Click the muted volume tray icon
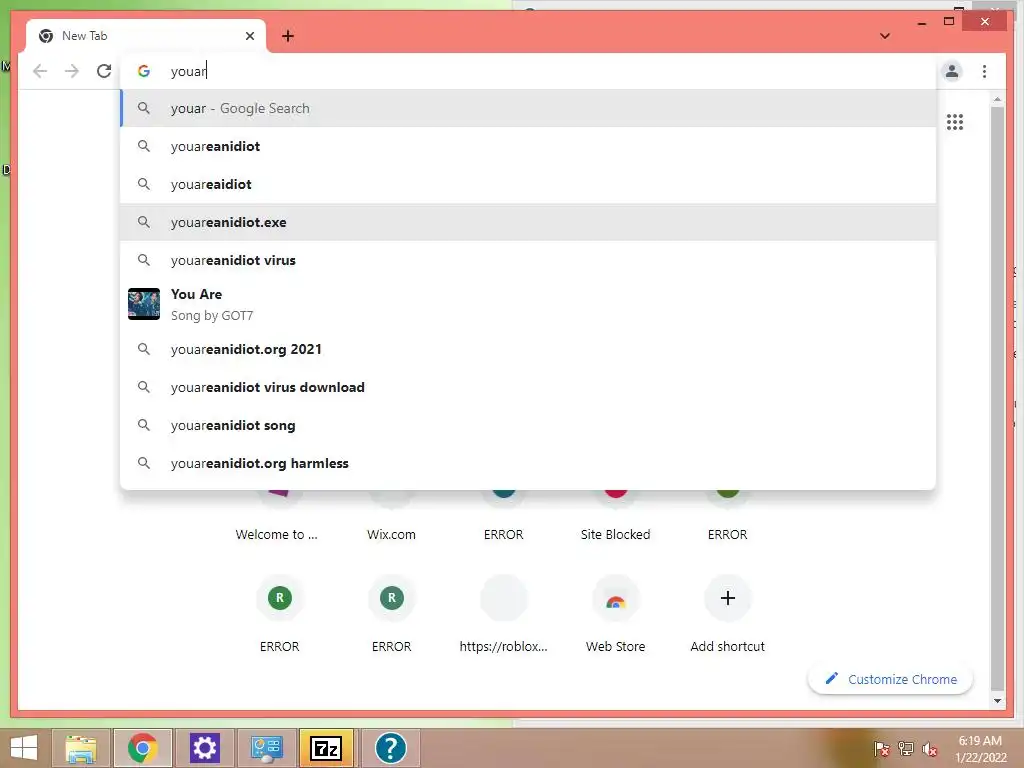This screenshot has width=1024, height=768. (x=930, y=748)
